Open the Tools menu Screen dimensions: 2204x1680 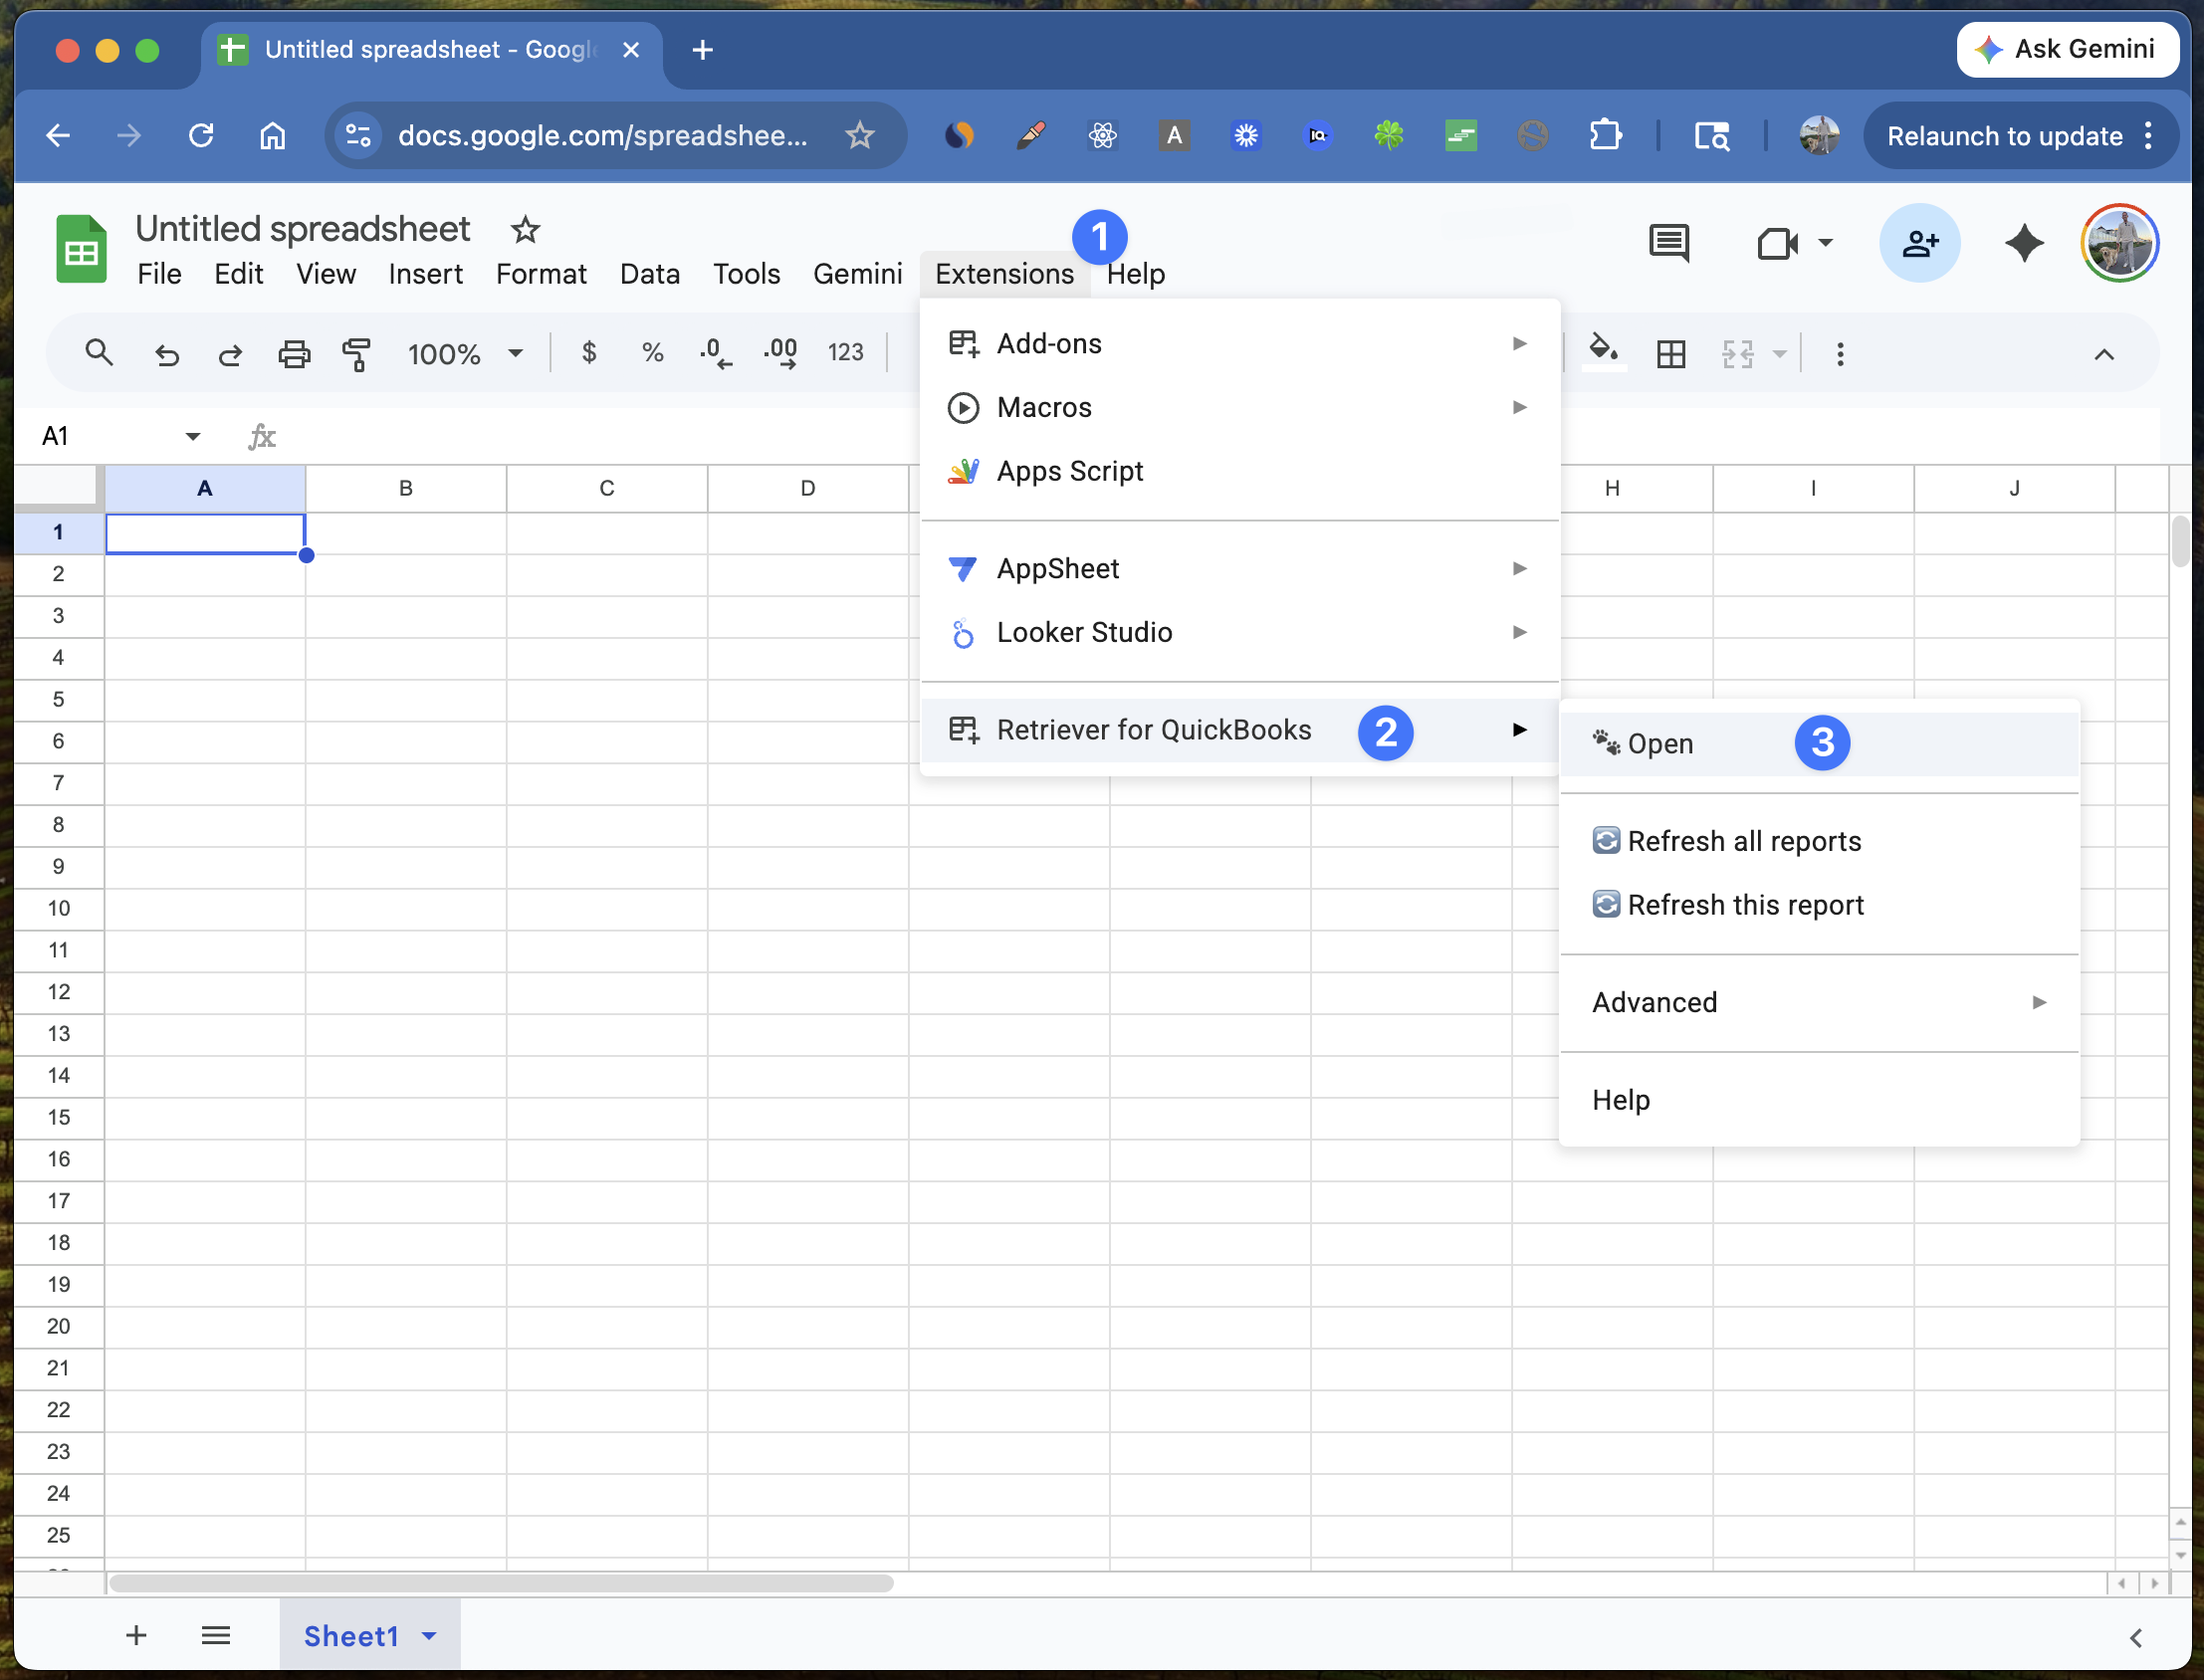pos(746,274)
